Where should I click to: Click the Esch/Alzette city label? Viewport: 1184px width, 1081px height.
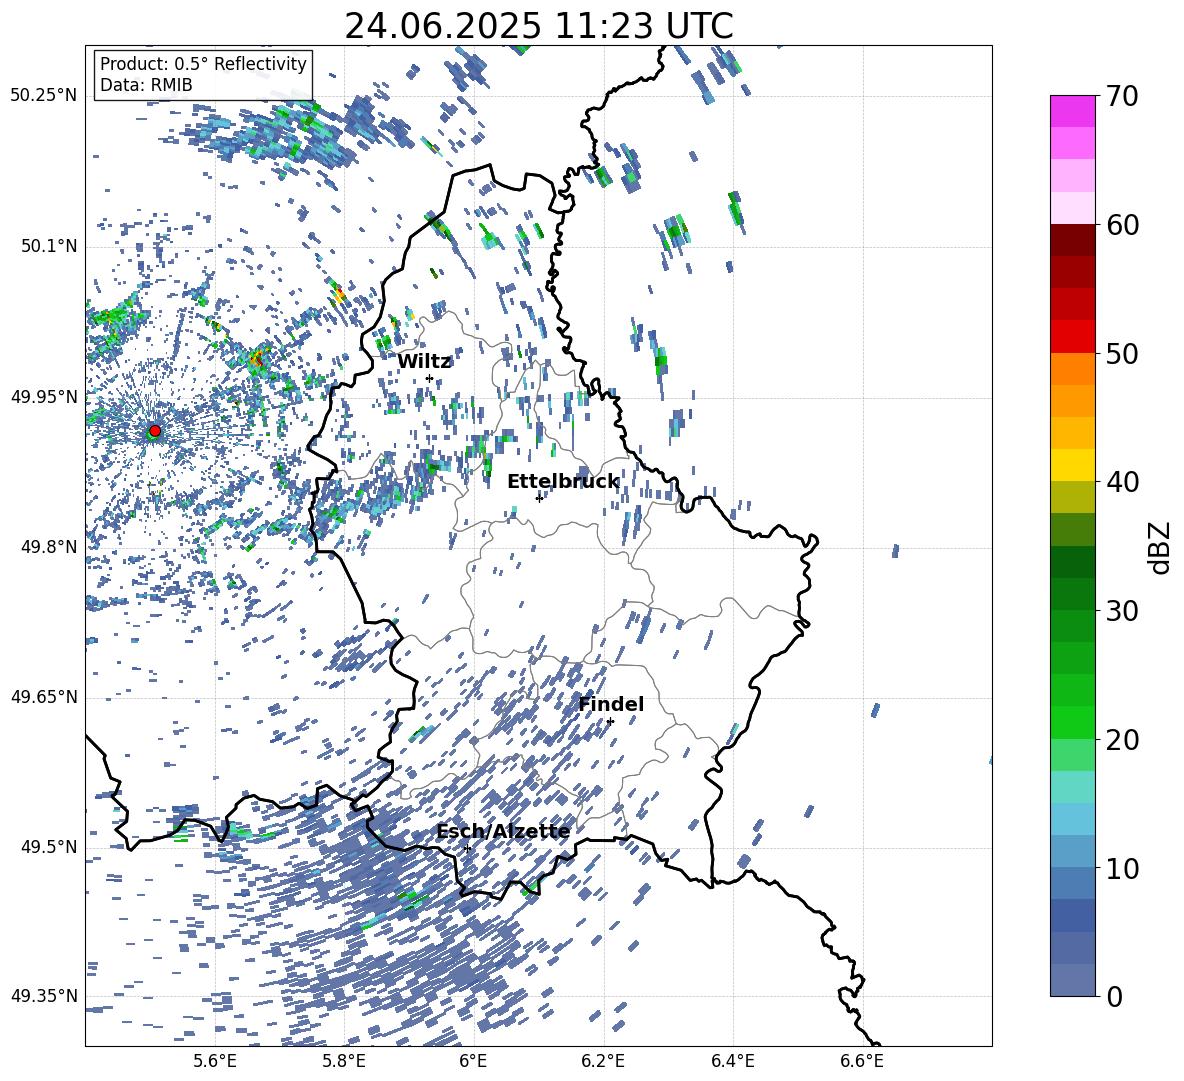[x=503, y=831]
